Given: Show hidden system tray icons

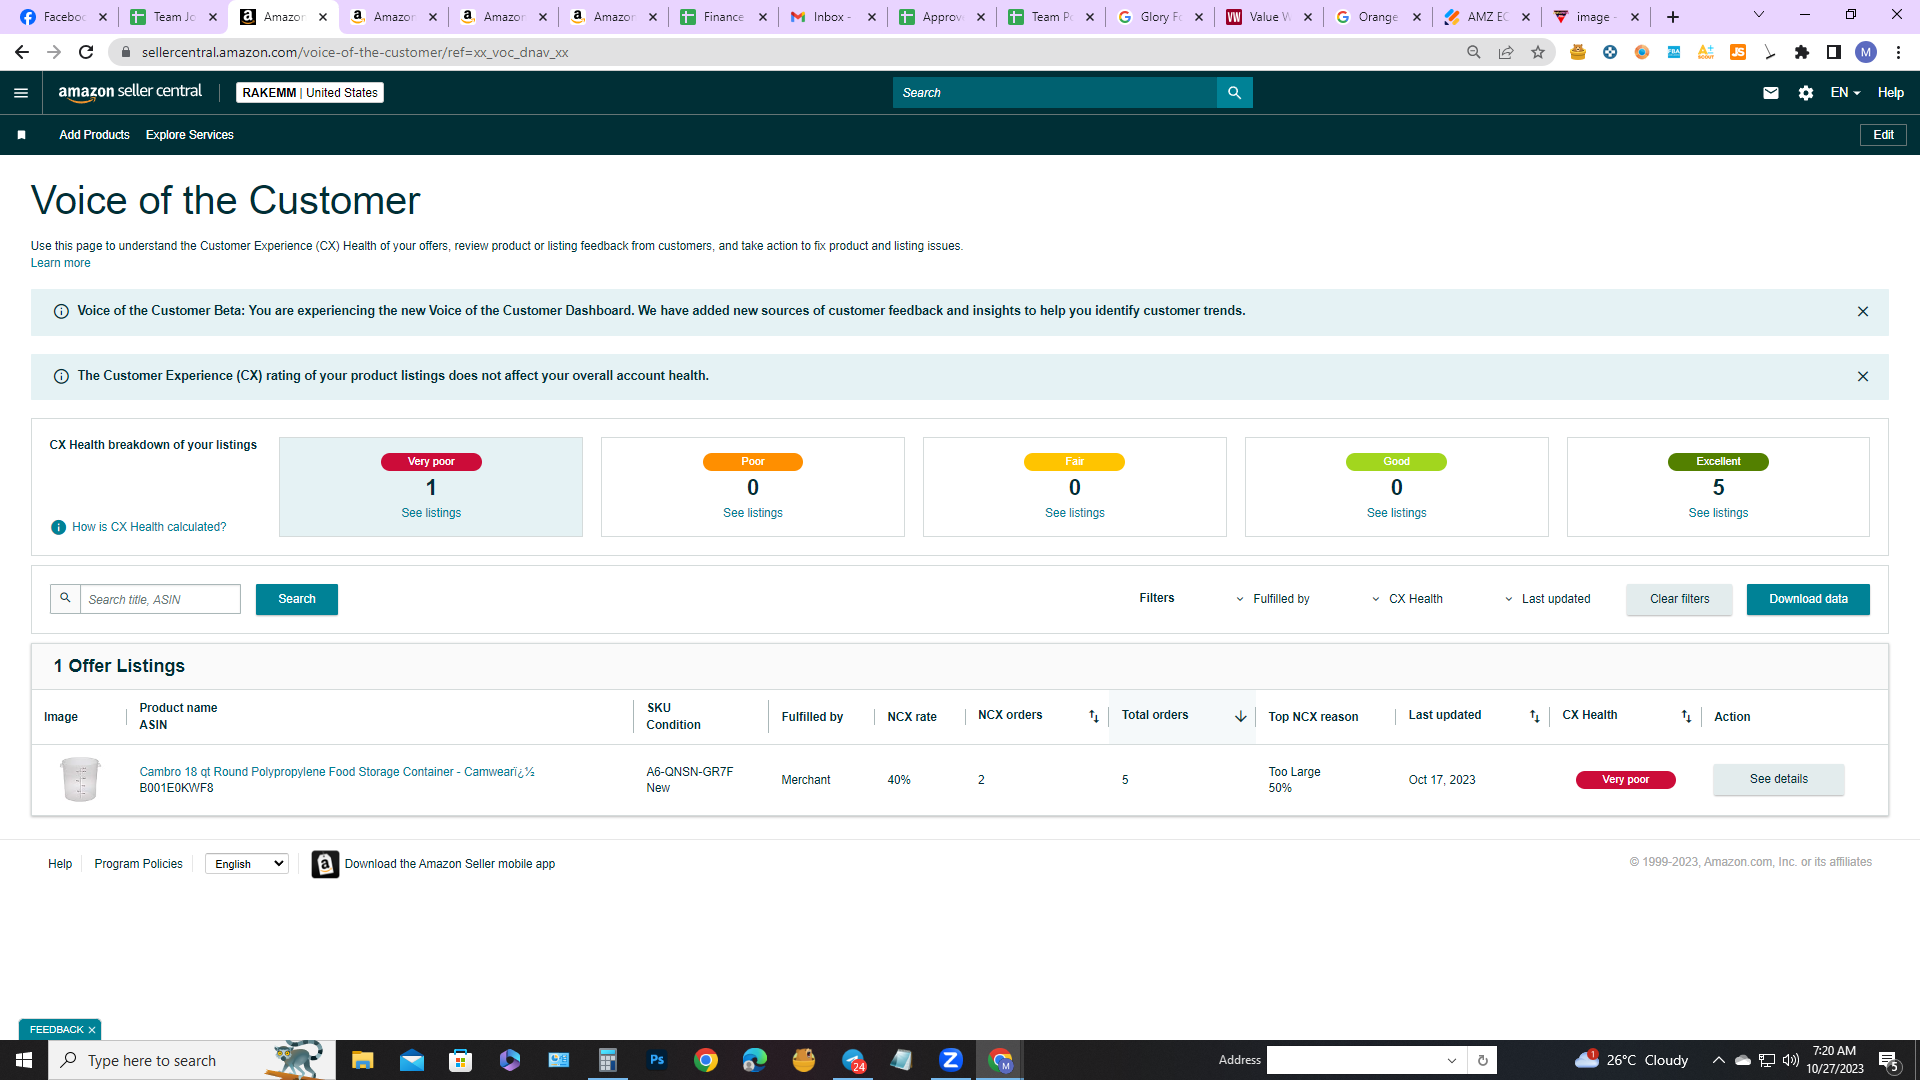Looking at the screenshot, I should tap(1718, 1060).
